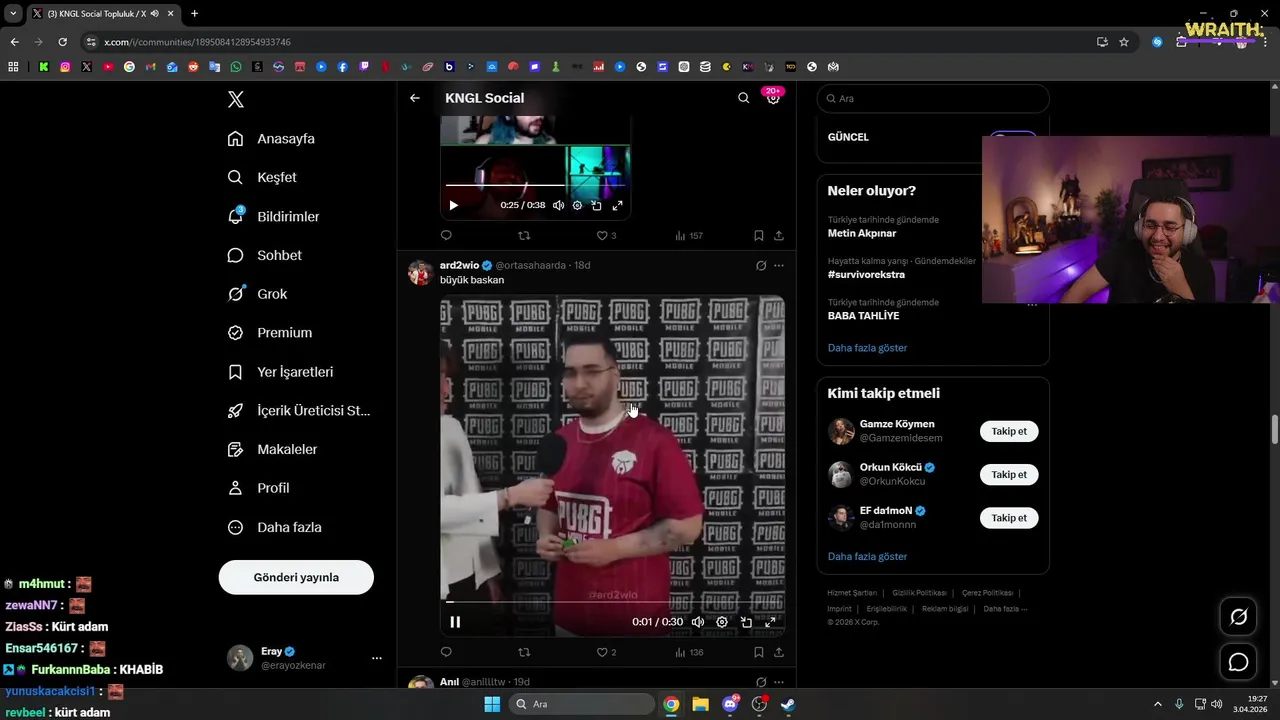Bookmark ard2wio's post
This screenshot has width=1280, height=720.
pos(758,652)
